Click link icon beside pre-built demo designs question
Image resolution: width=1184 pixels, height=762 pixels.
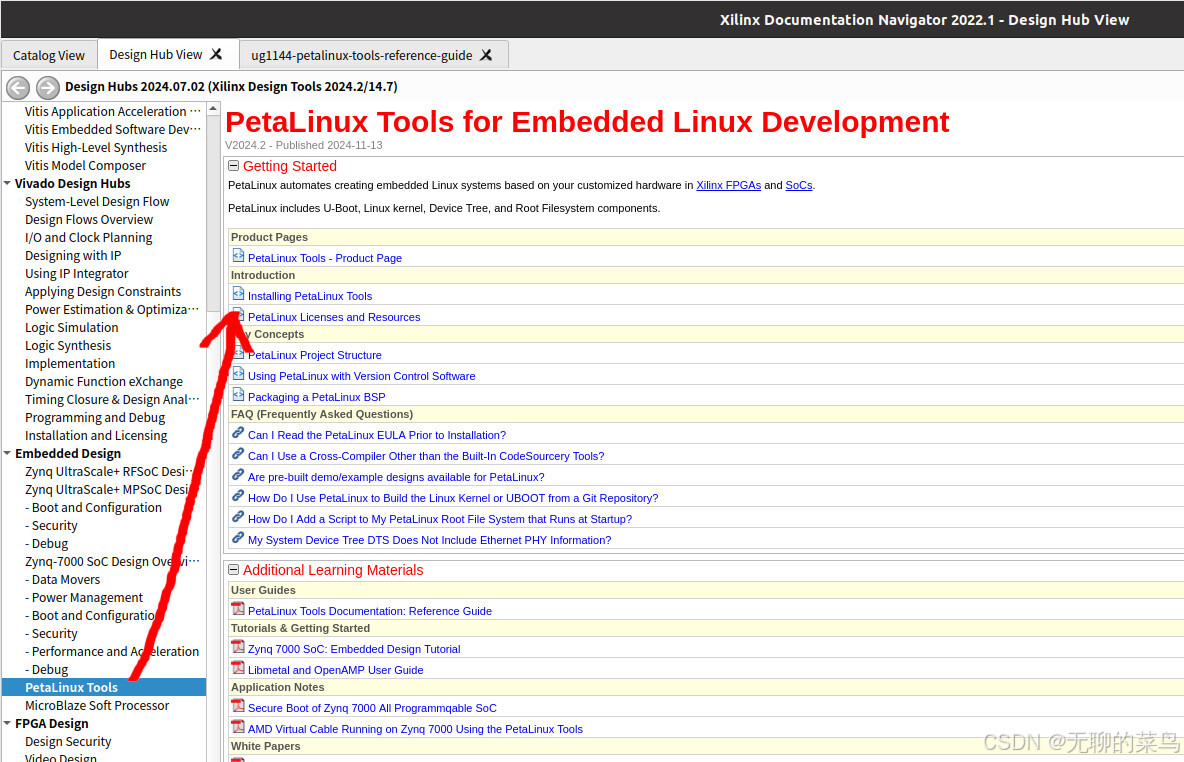click(x=238, y=475)
